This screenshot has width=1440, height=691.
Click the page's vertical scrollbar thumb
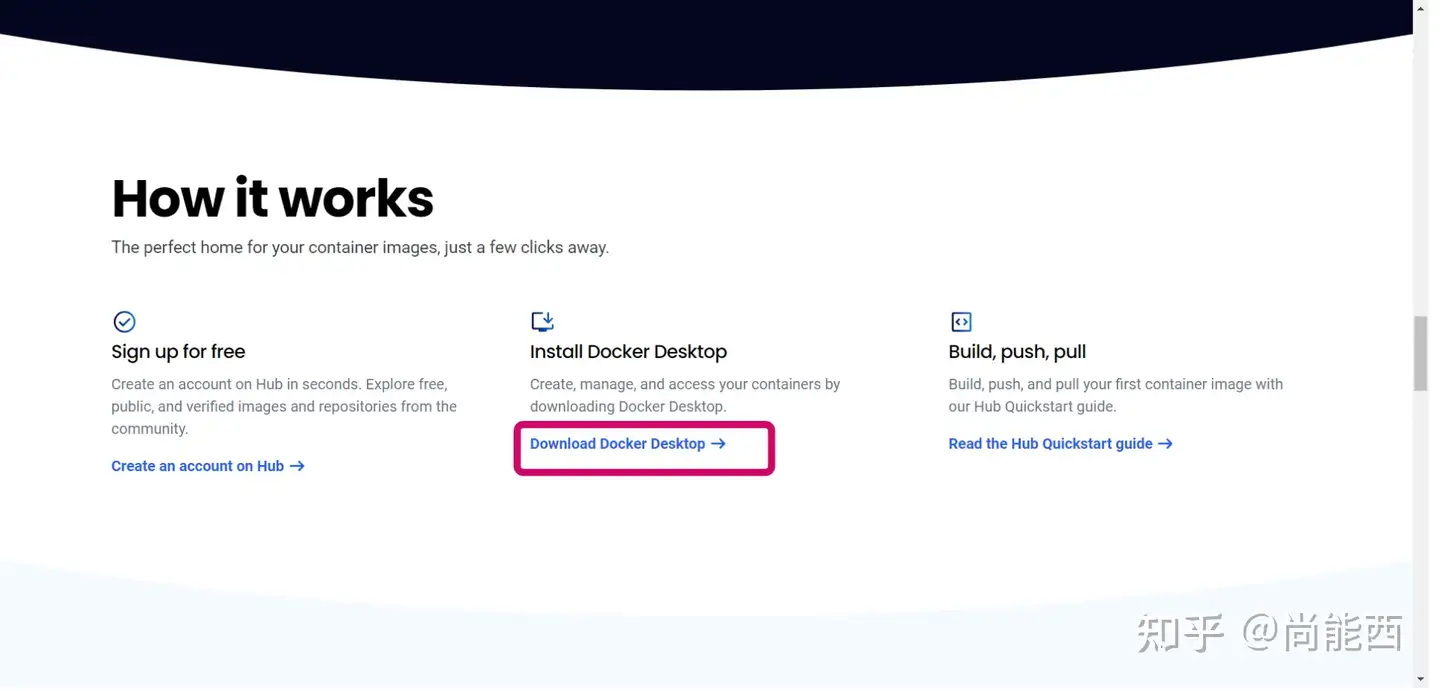point(1421,353)
